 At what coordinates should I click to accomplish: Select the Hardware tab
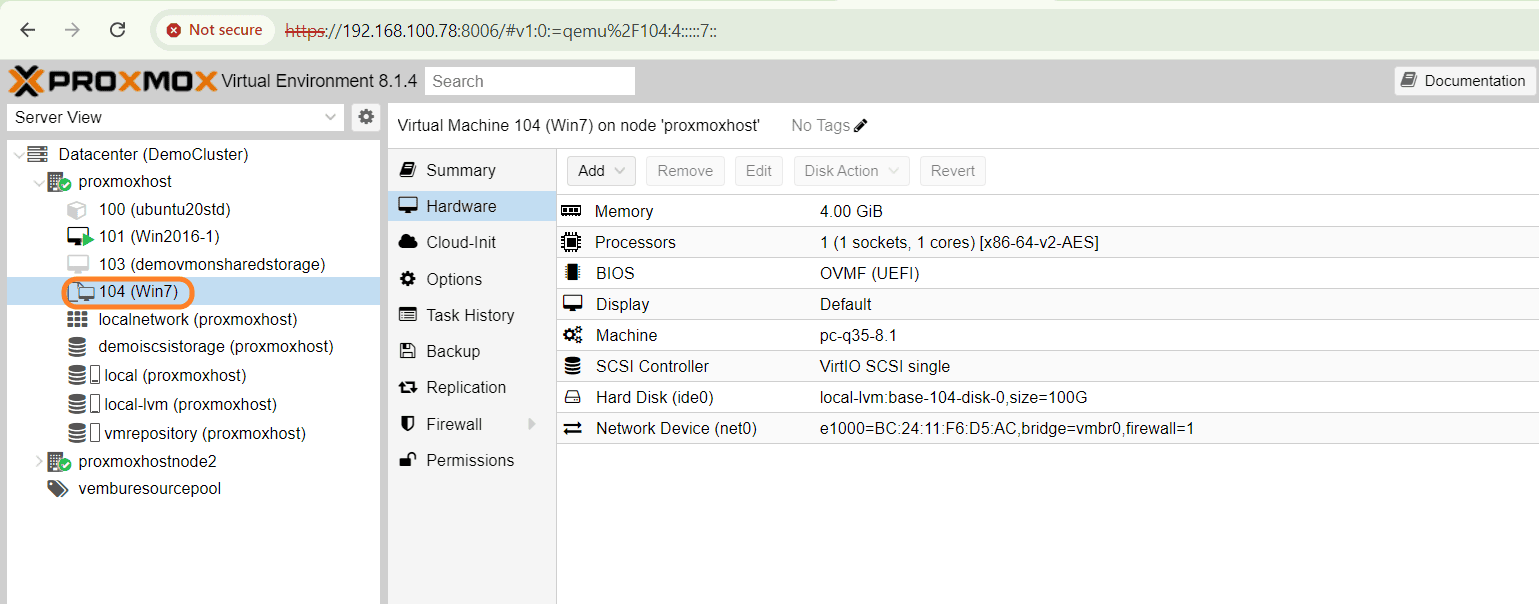pyautogui.click(x=472, y=206)
